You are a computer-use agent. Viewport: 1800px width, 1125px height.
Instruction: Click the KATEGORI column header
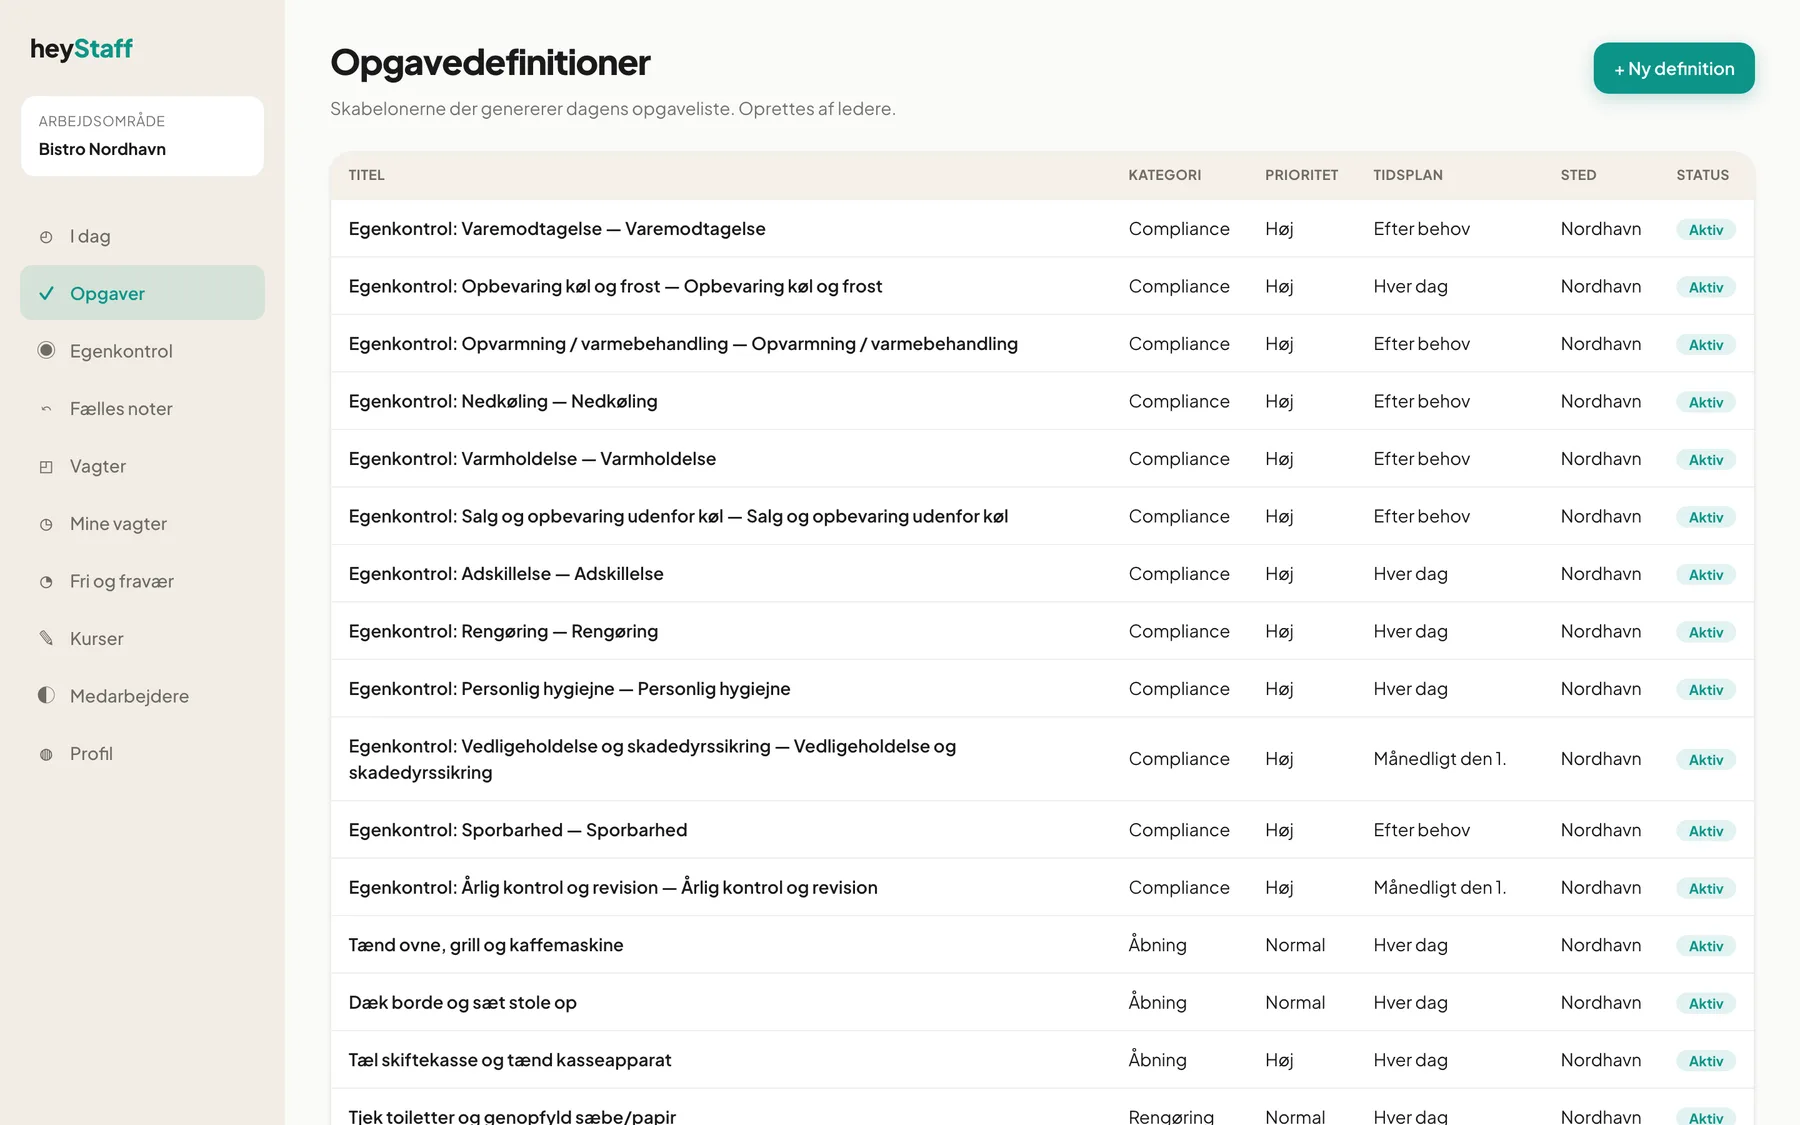click(1165, 175)
